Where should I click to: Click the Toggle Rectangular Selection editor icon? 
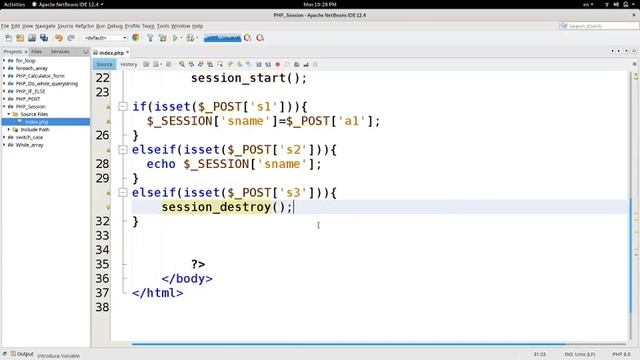coord(220,64)
